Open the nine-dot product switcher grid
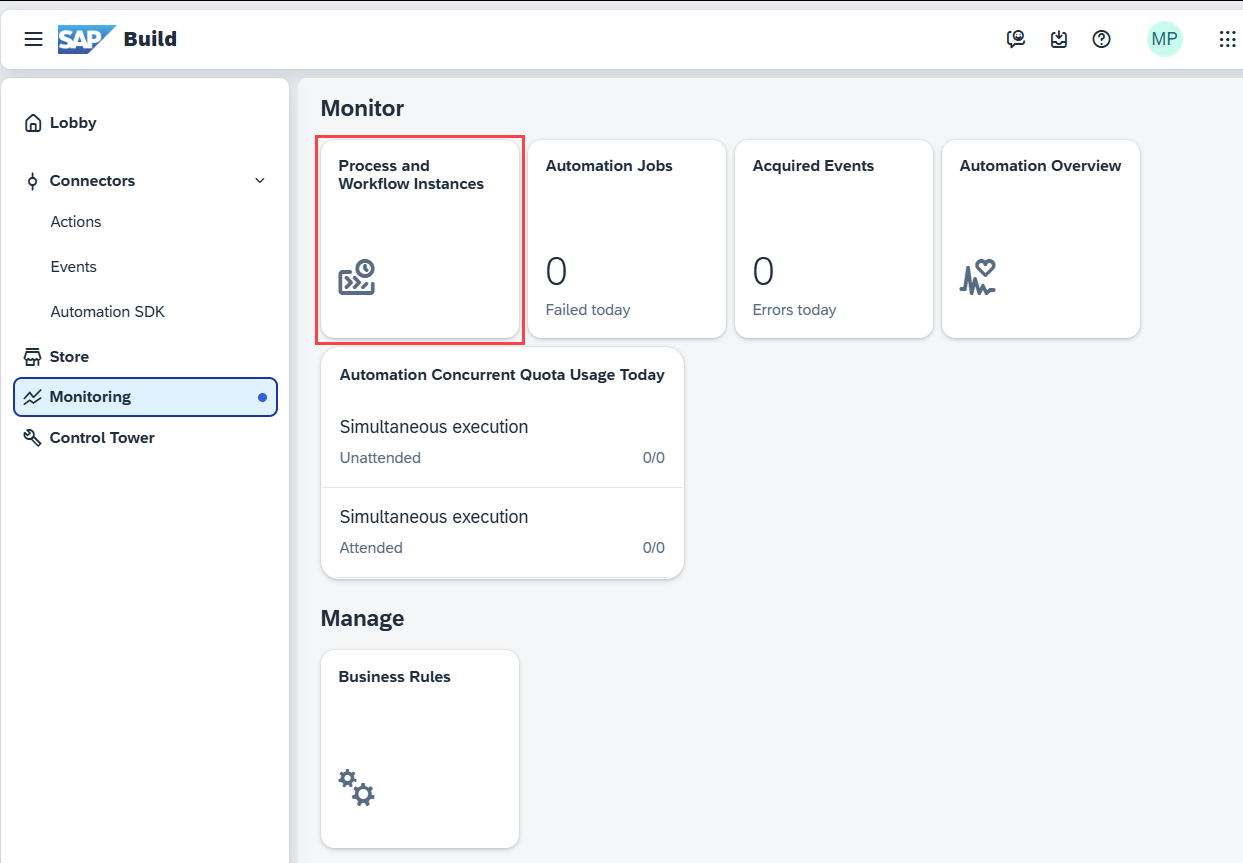The height and width of the screenshot is (863, 1243). pyautogui.click(x=1228, y=39)
